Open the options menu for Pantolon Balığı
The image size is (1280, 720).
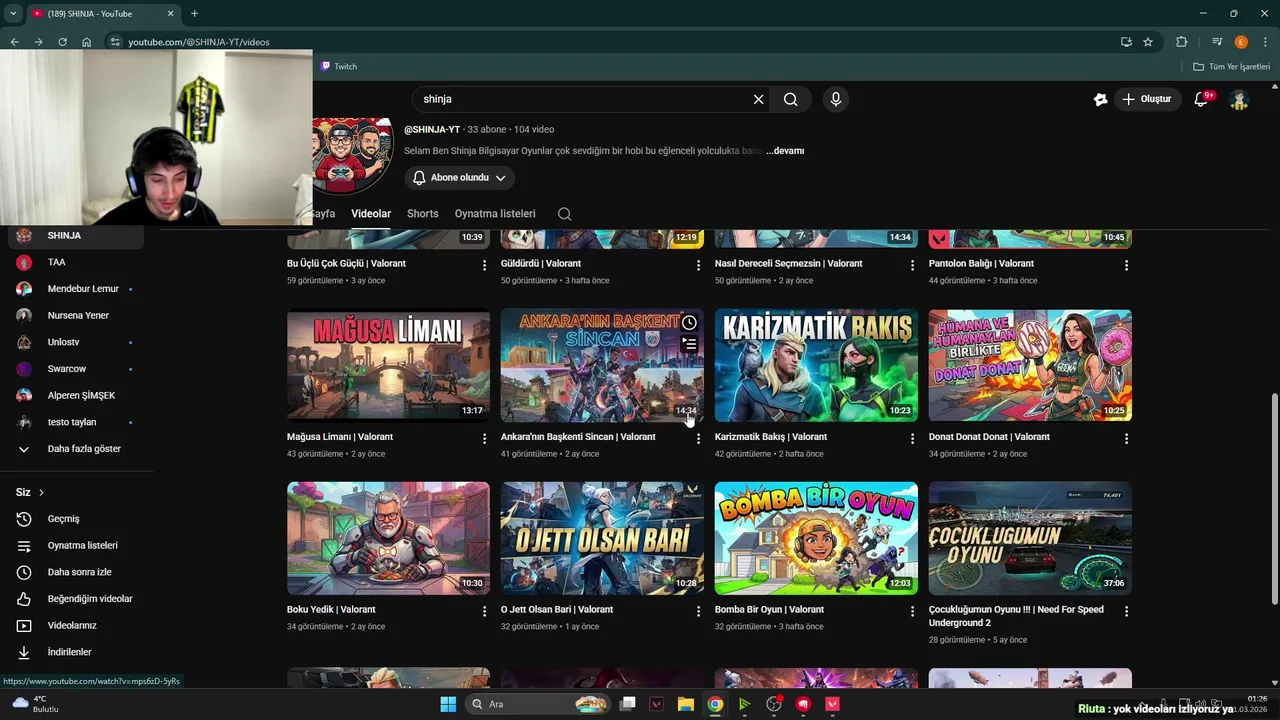point(1126,265)
